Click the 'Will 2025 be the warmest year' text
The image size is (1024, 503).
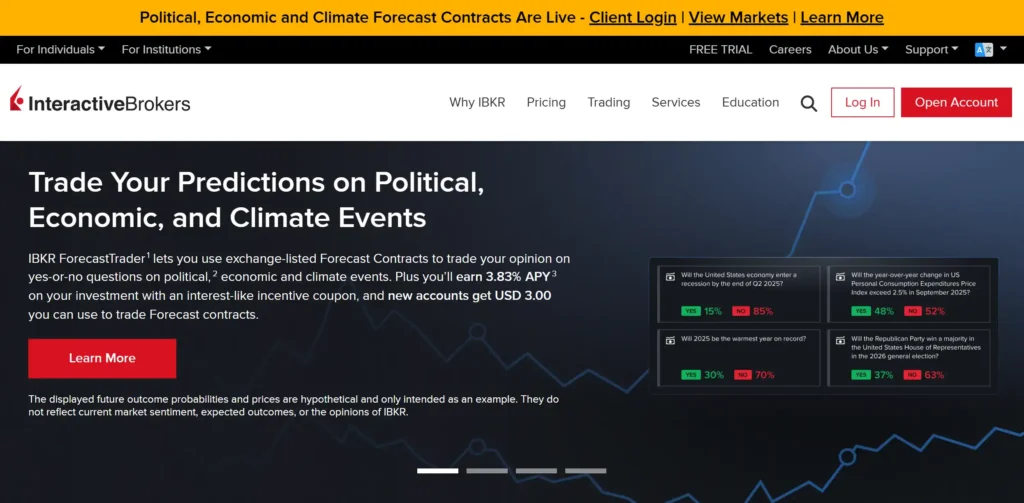pos(743,339)
